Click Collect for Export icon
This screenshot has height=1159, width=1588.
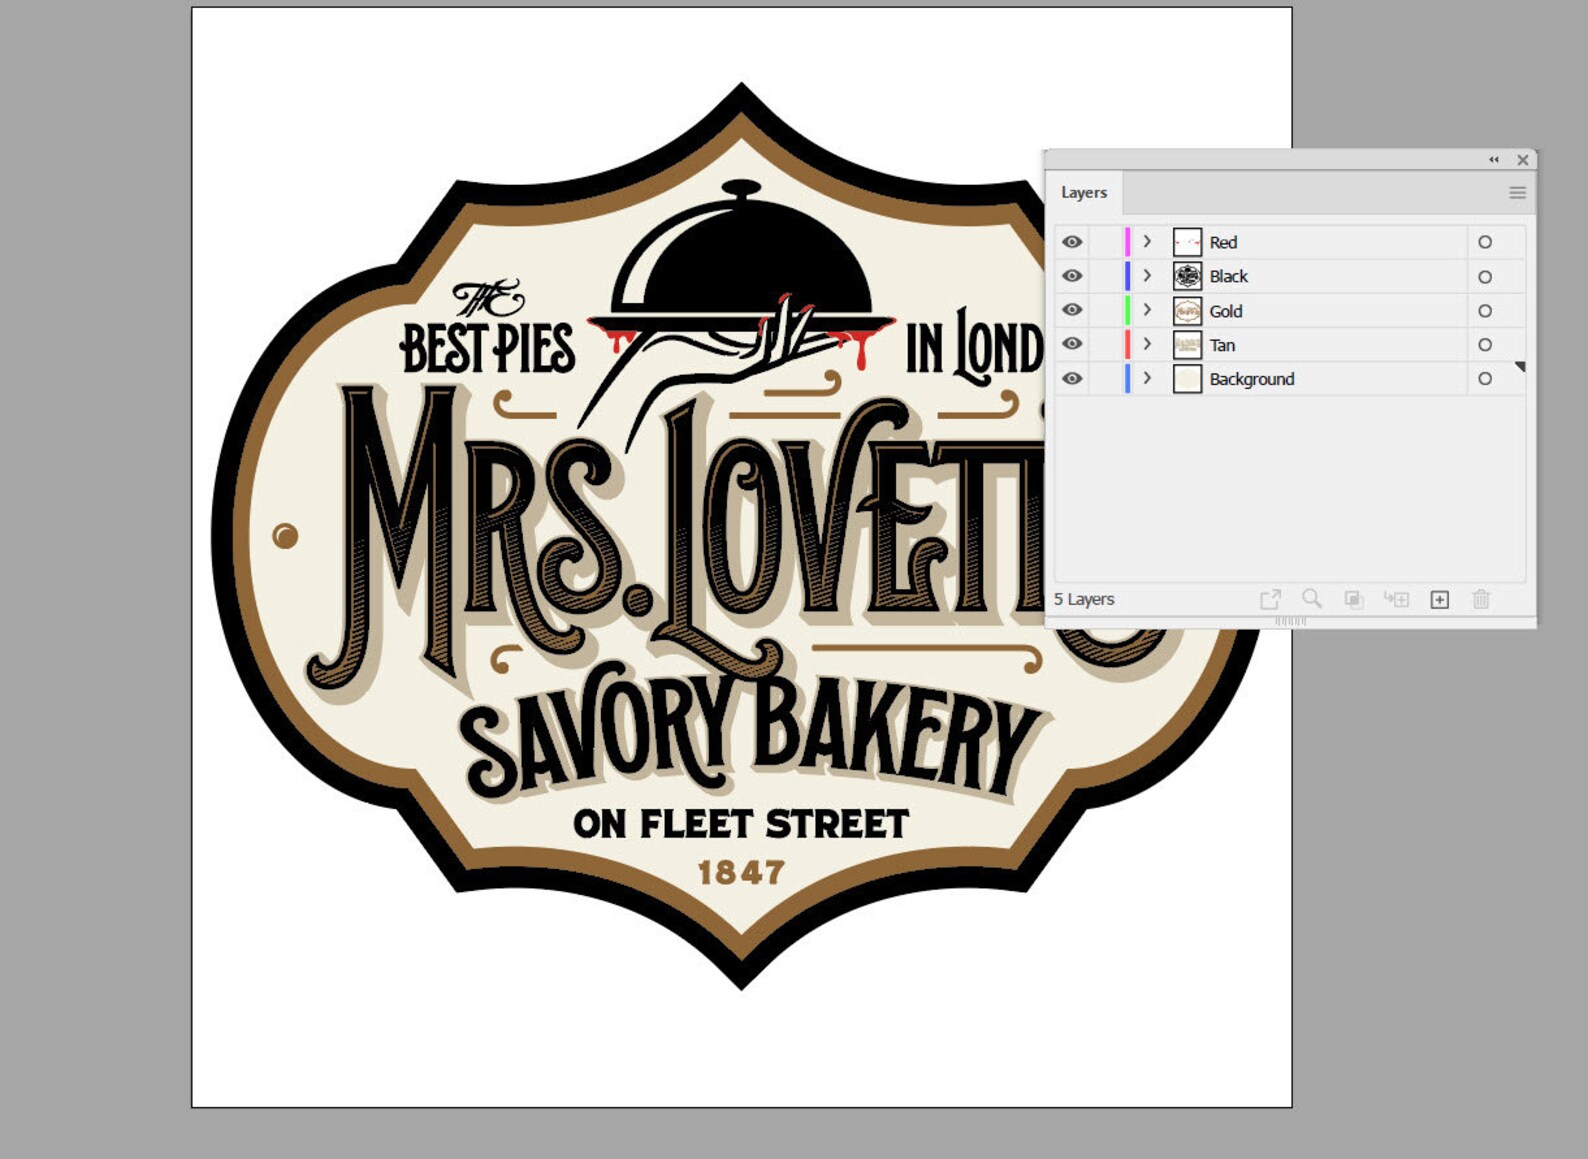(x=1270, y=599)
